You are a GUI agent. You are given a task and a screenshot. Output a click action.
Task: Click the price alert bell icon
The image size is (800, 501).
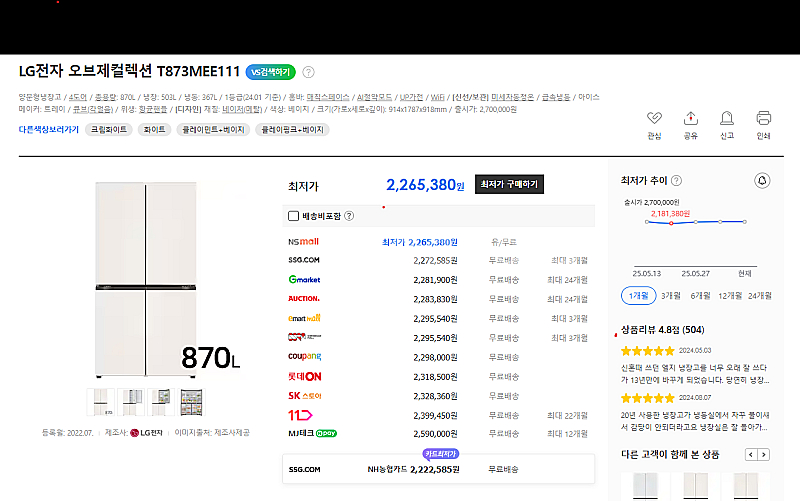pyautogui.click(x=762, y=181)
